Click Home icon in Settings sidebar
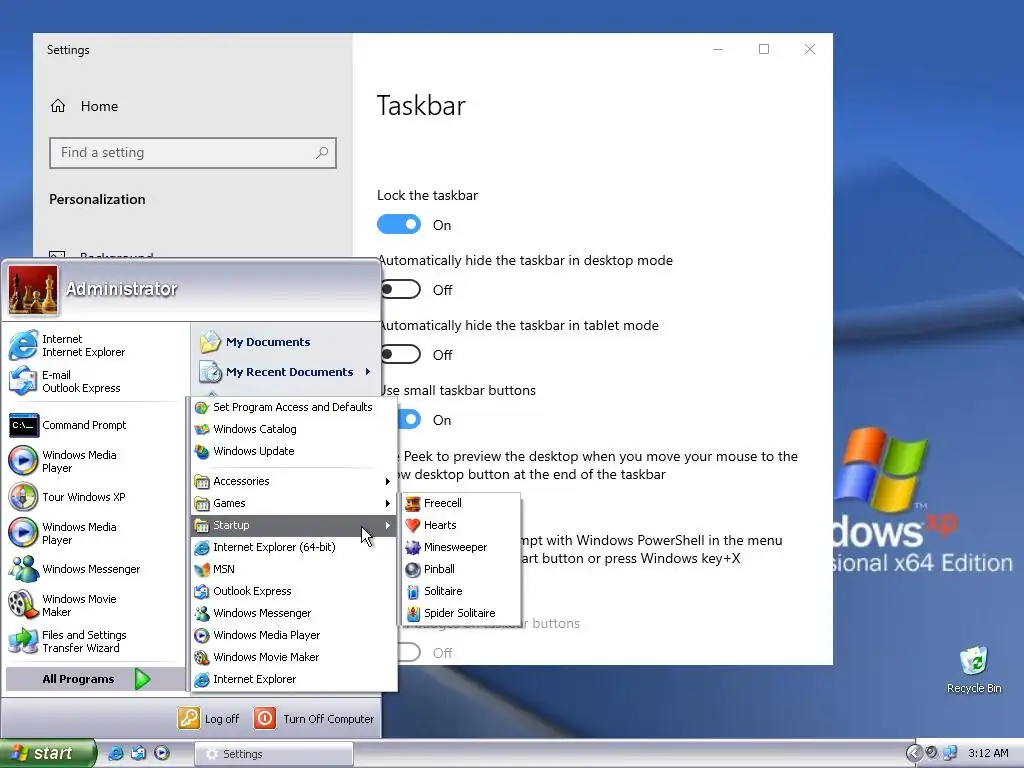The height and width of the screenshot is (768, 1024). click(58, 106)
